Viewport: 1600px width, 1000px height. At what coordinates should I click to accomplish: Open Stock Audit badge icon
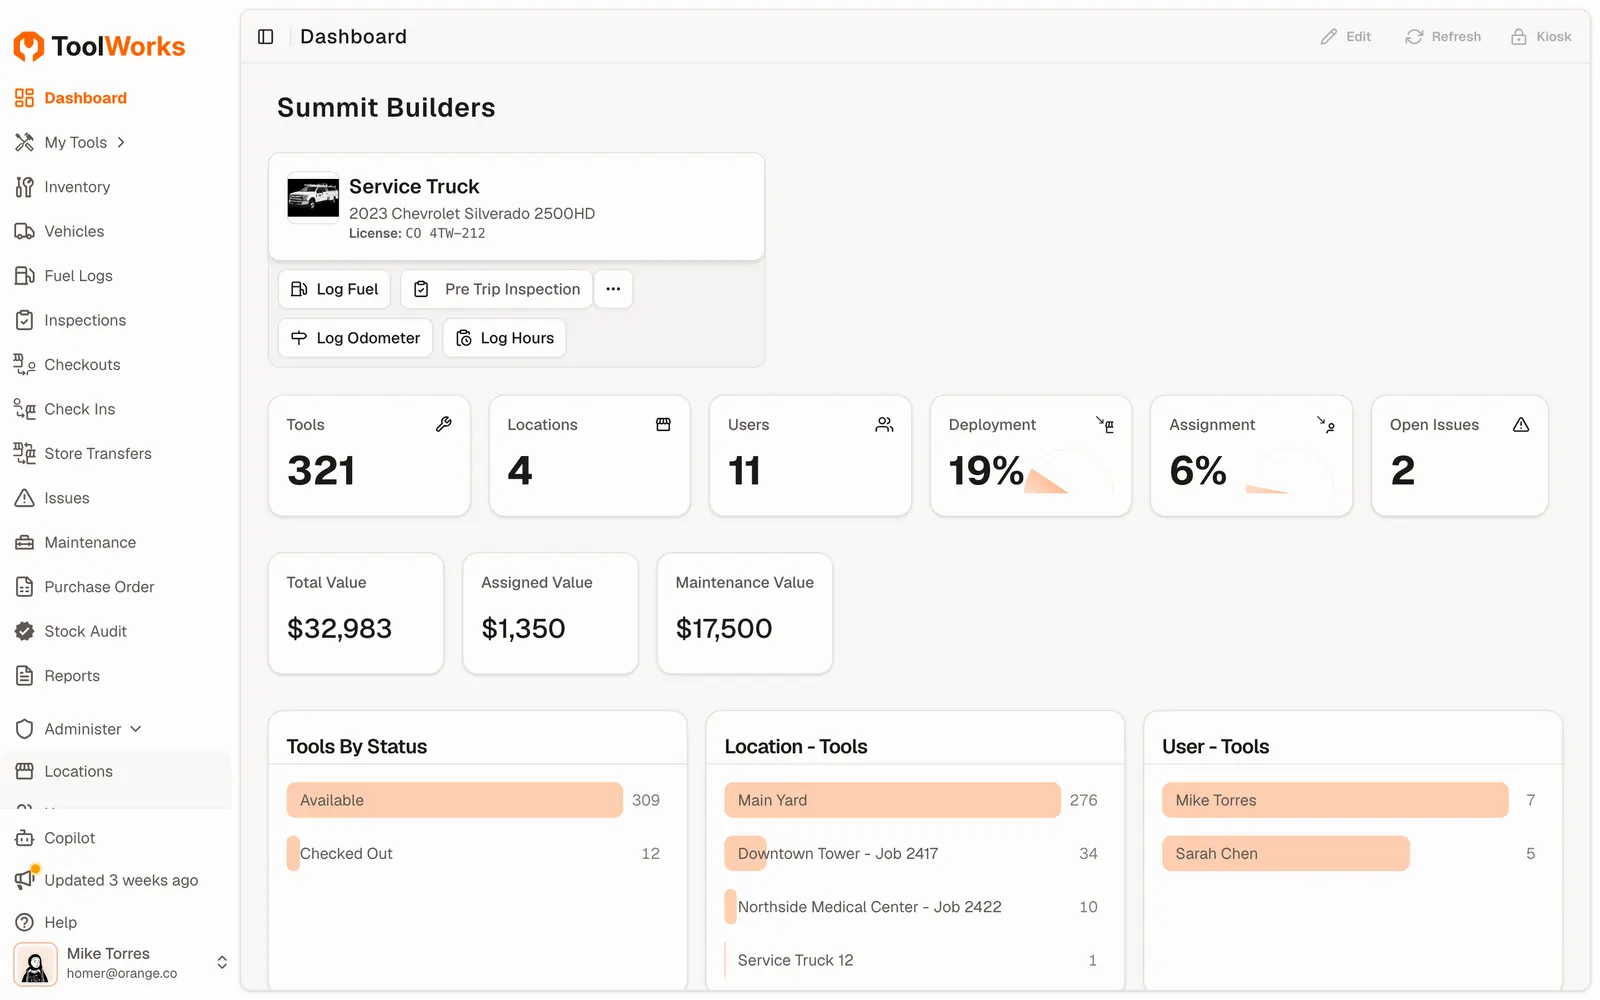pos(24,631)
